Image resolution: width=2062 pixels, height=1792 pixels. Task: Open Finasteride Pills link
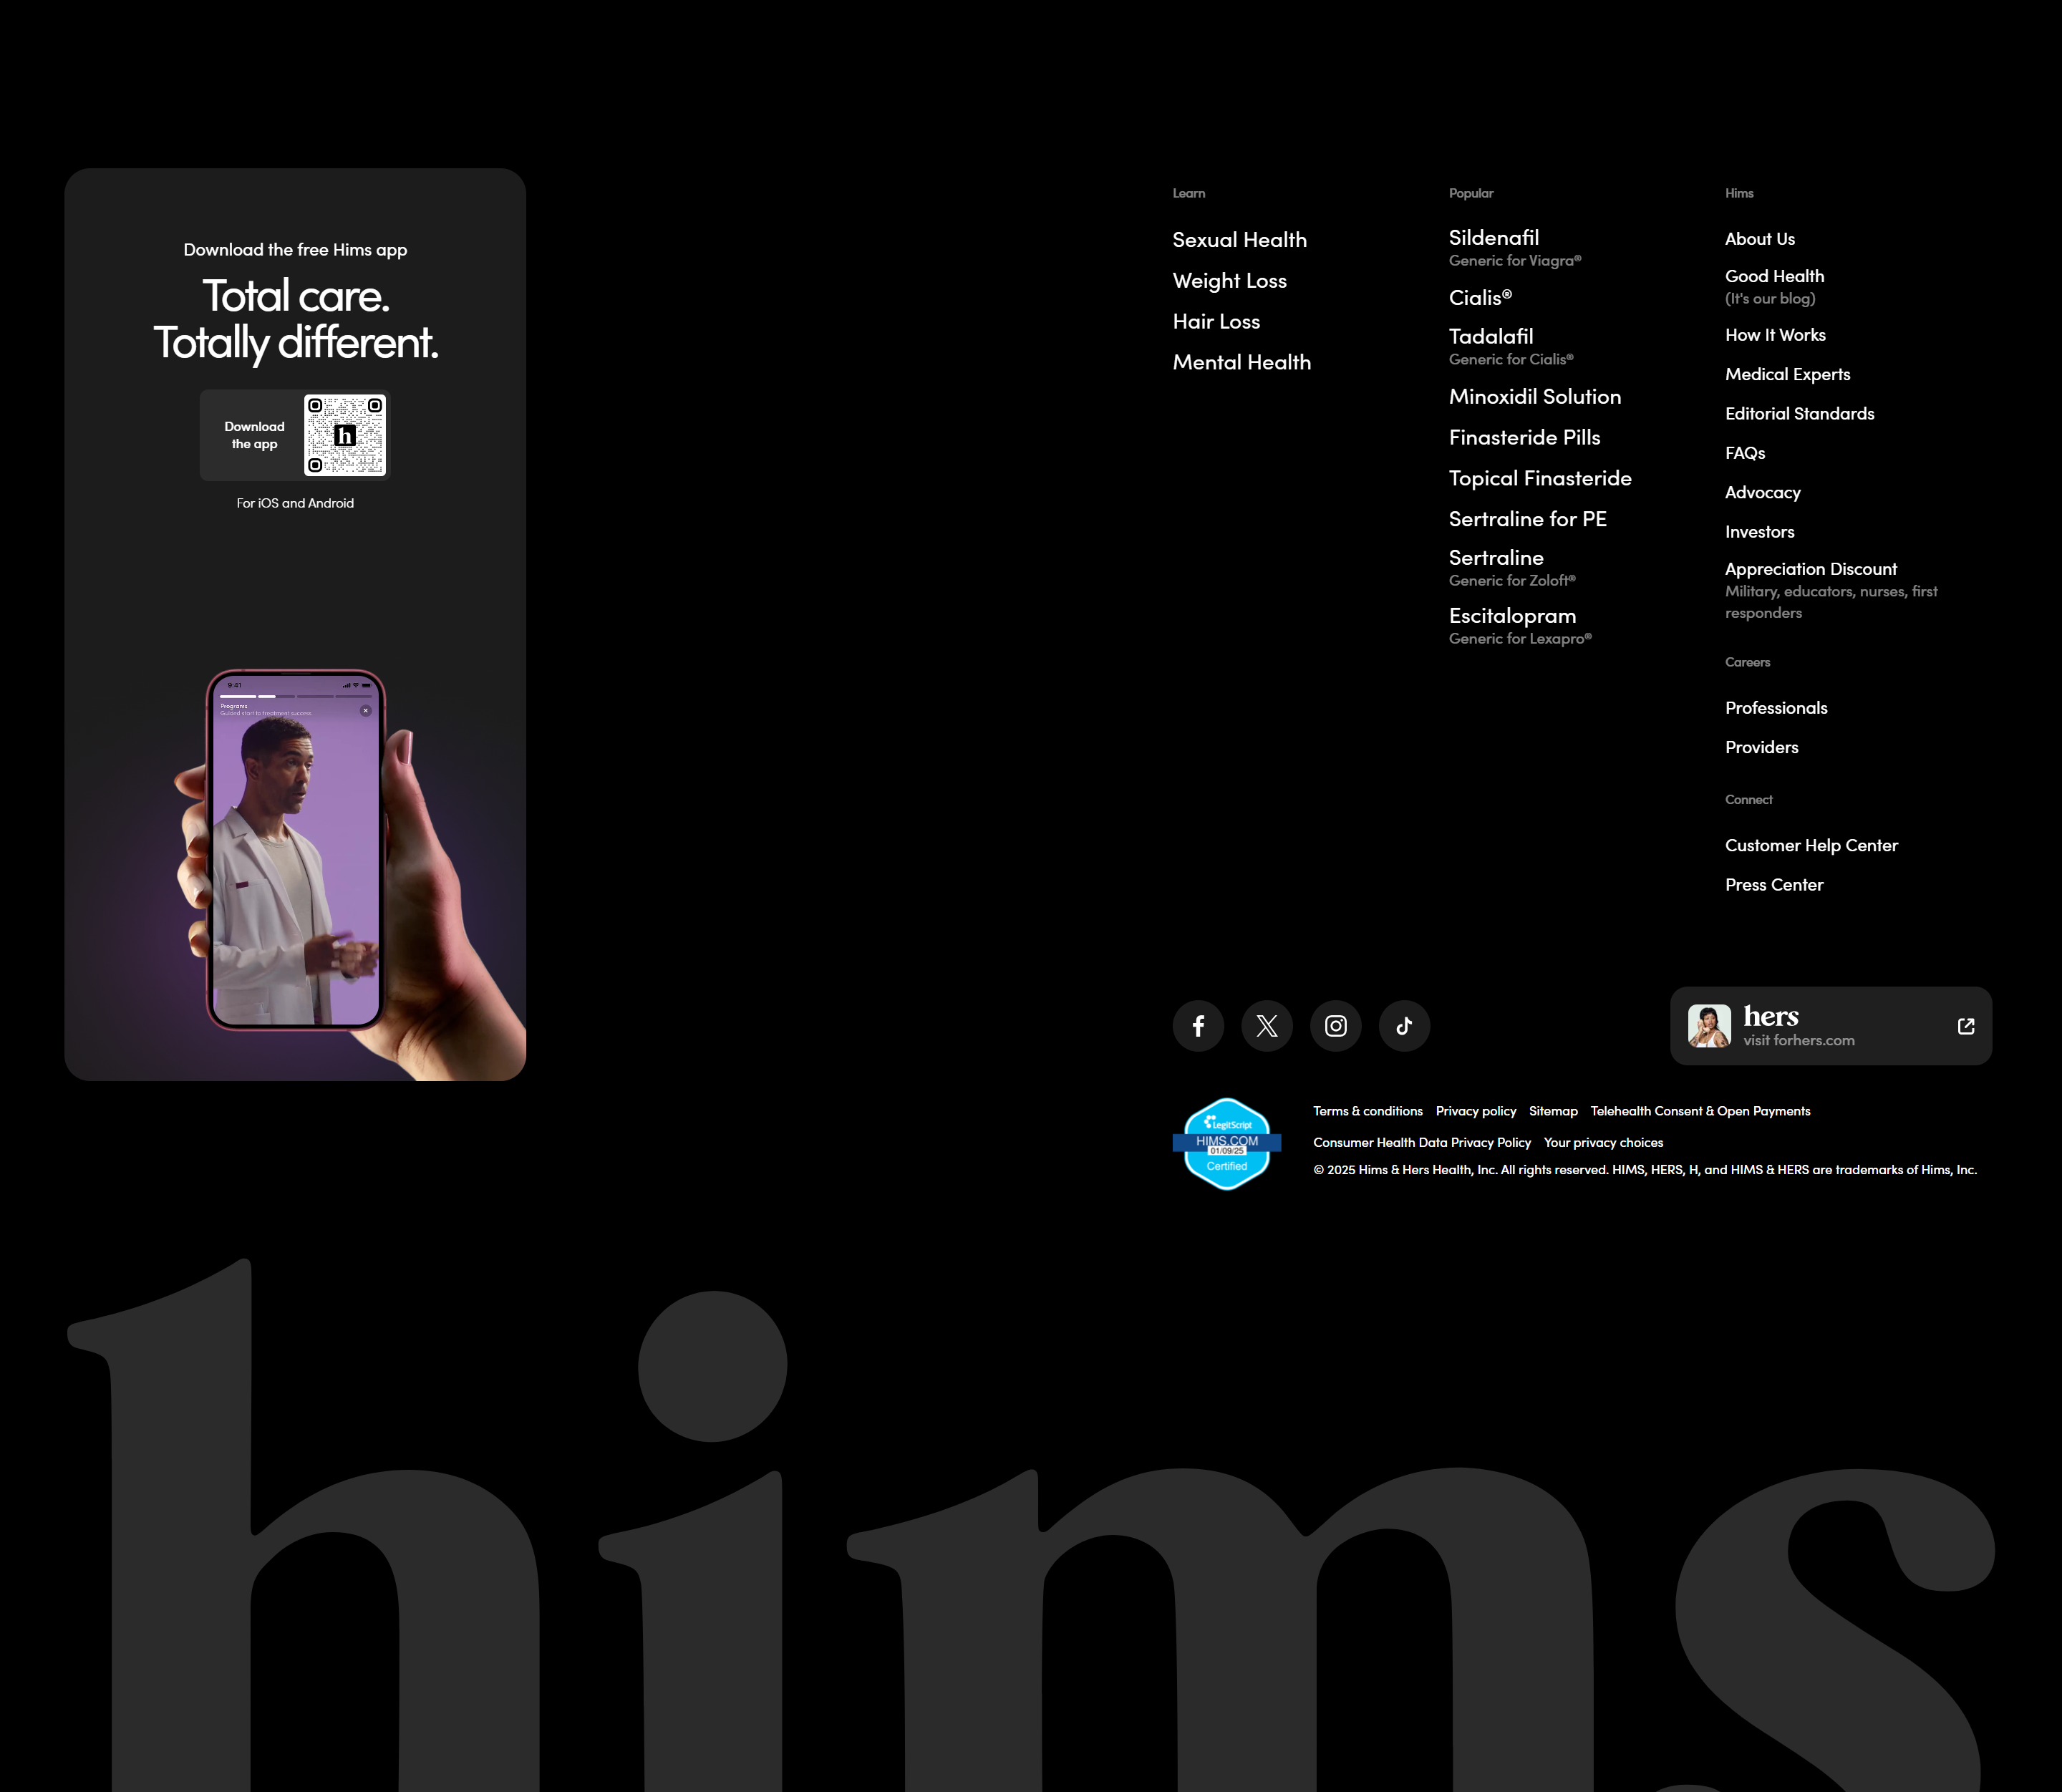point(1525,438)
